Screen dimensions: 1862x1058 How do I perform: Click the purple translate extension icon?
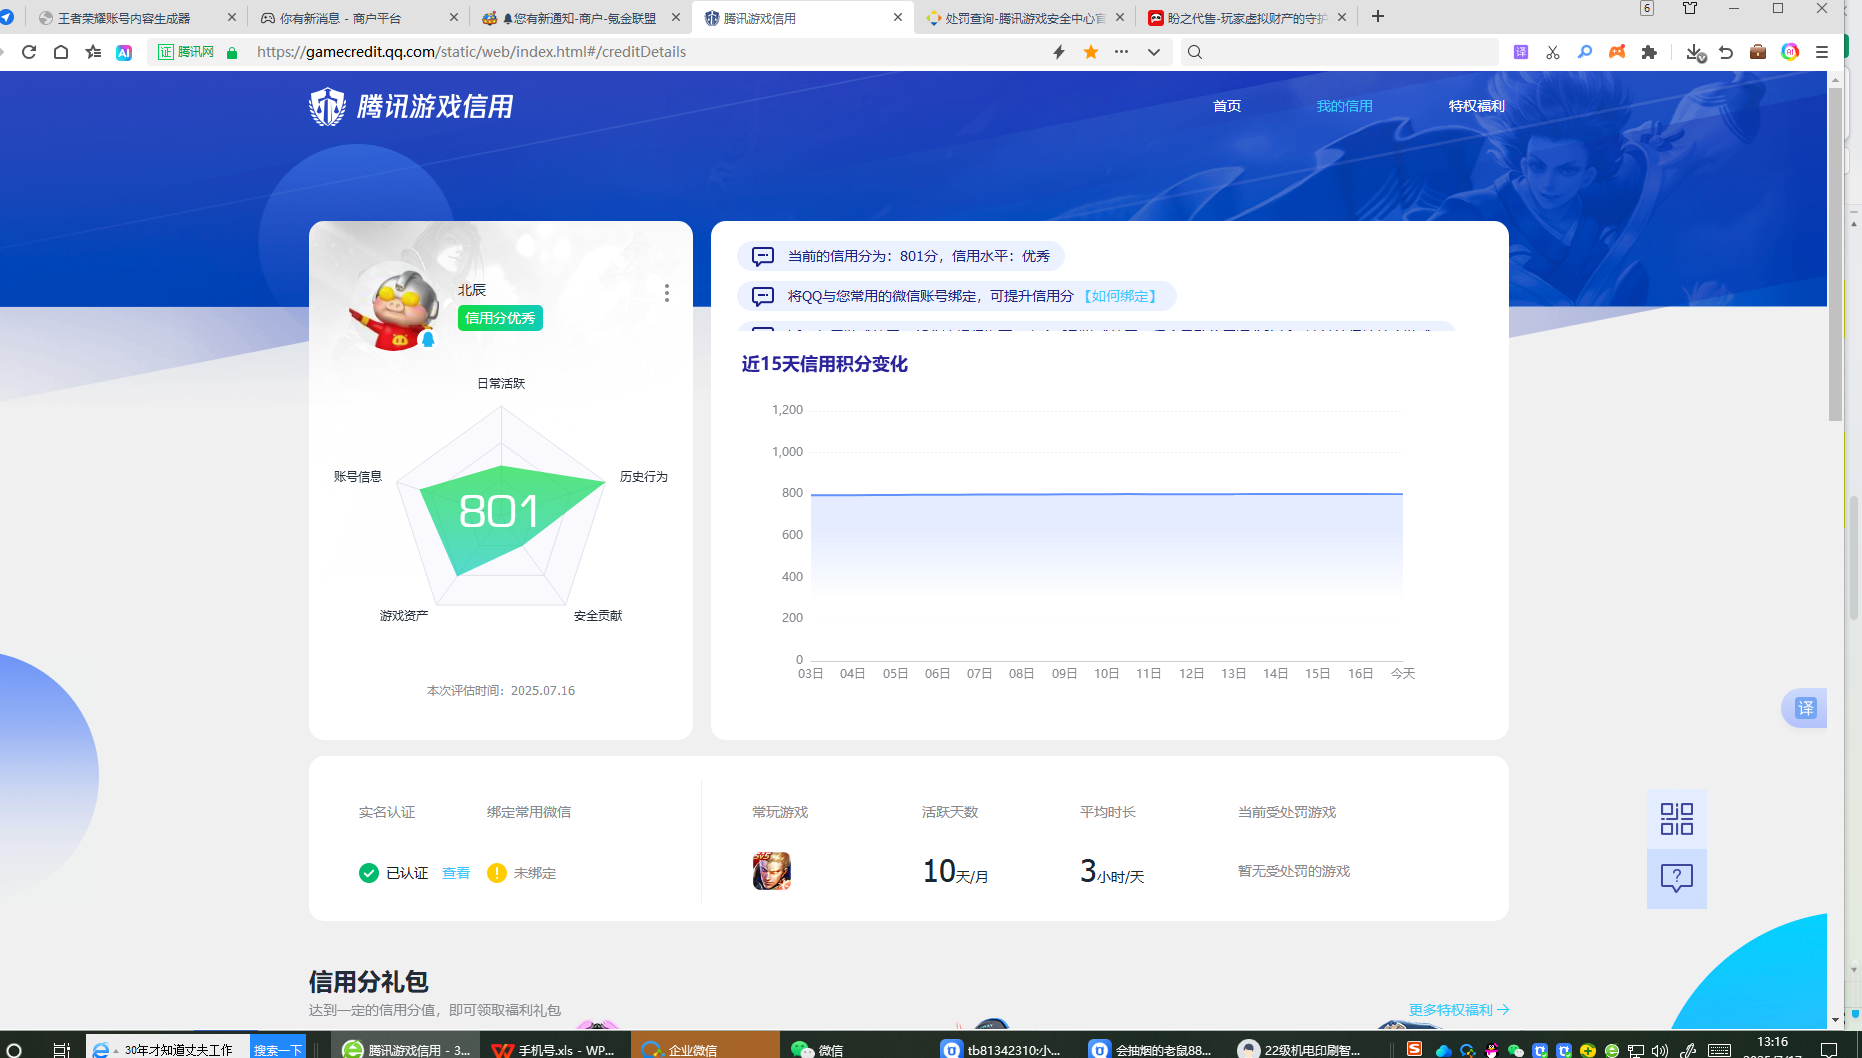[1521, 52]
